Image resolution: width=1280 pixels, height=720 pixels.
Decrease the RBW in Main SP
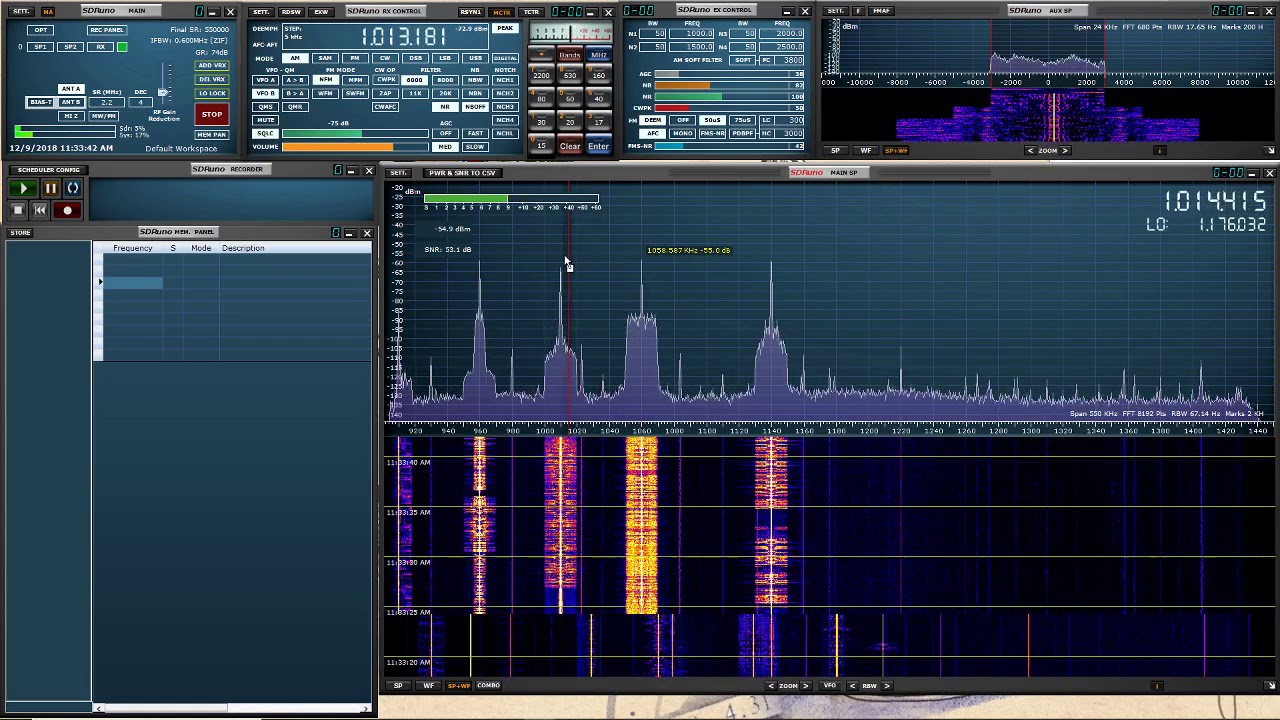[x=852, y=686]
